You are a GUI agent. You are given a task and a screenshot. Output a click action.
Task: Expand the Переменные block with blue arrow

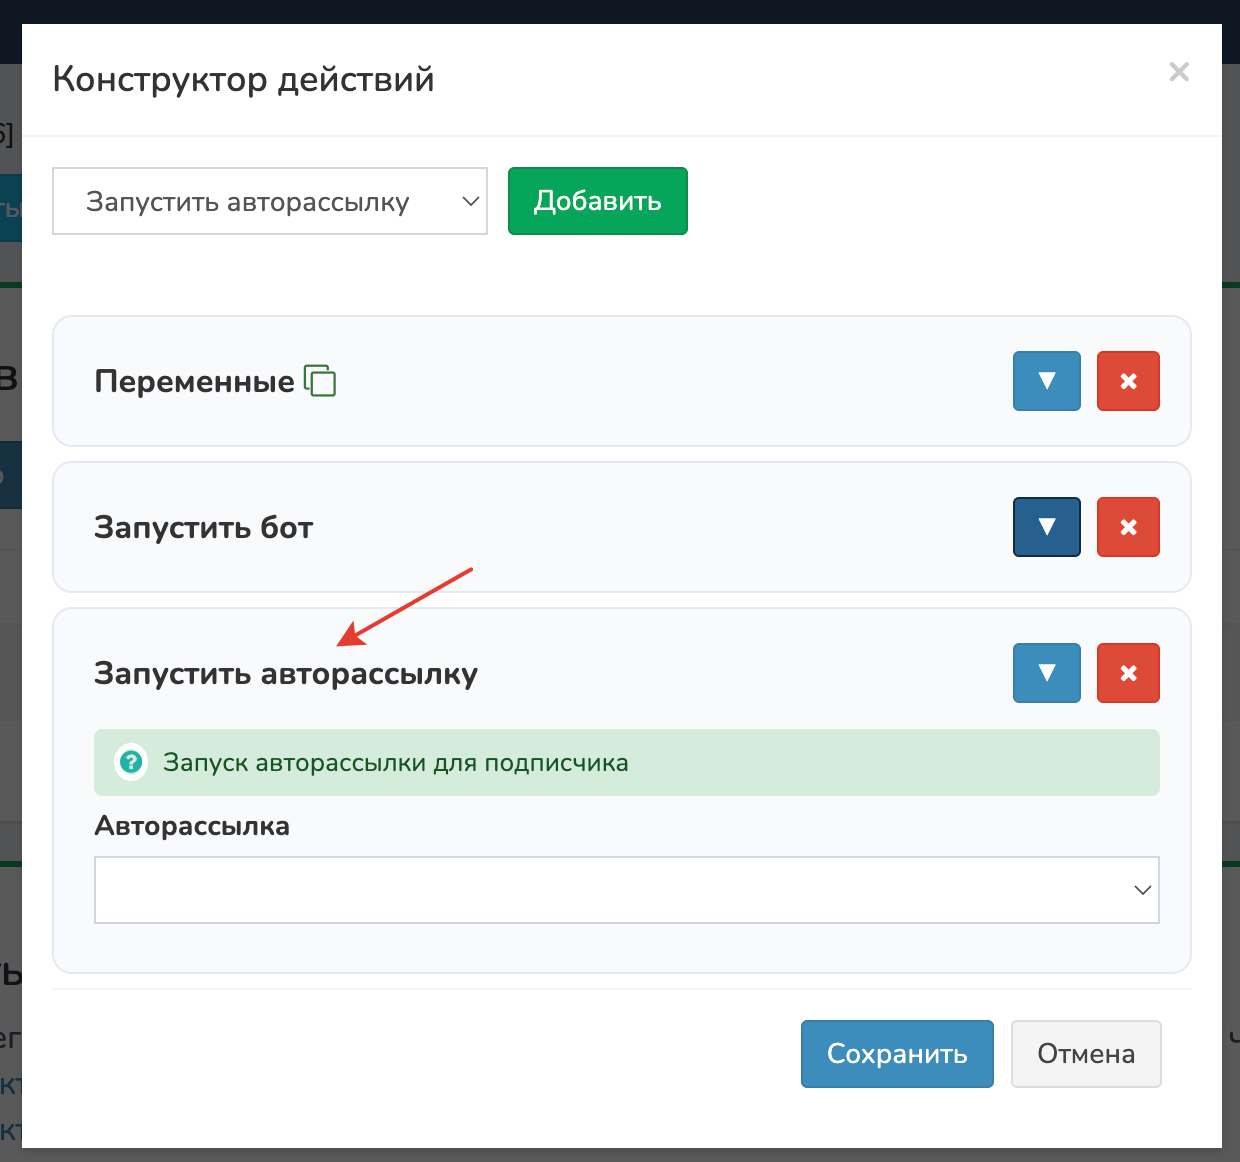(1046, 381)
